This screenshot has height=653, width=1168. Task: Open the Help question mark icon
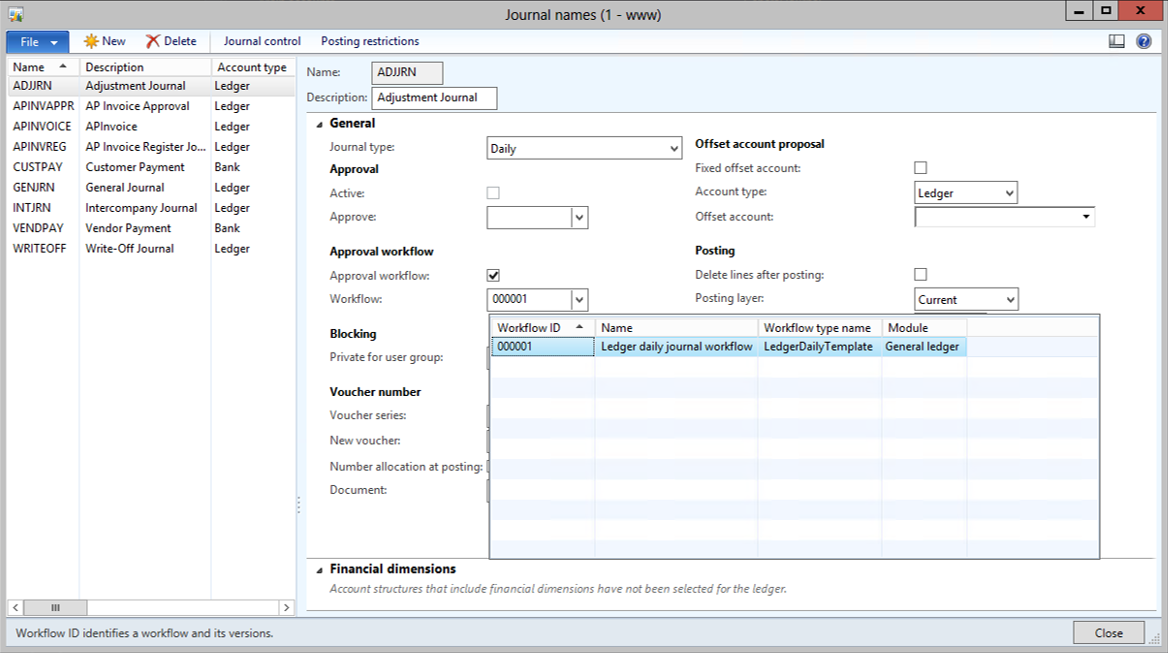pos(1144,41)
